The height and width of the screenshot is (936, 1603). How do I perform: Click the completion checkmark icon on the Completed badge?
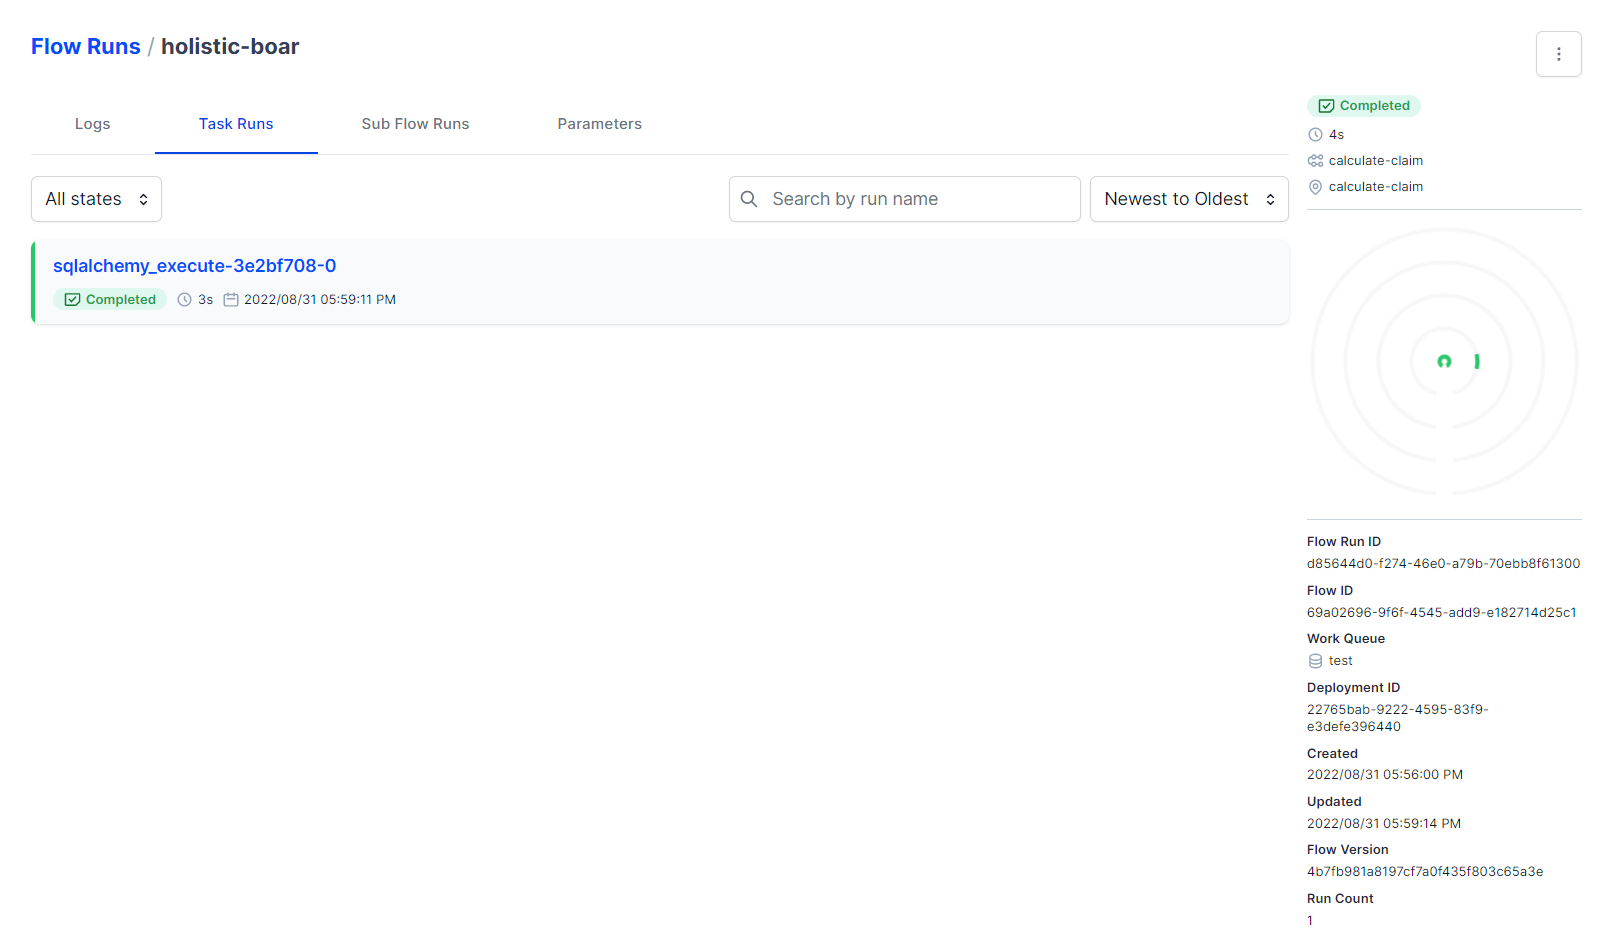pos(1326,105)
